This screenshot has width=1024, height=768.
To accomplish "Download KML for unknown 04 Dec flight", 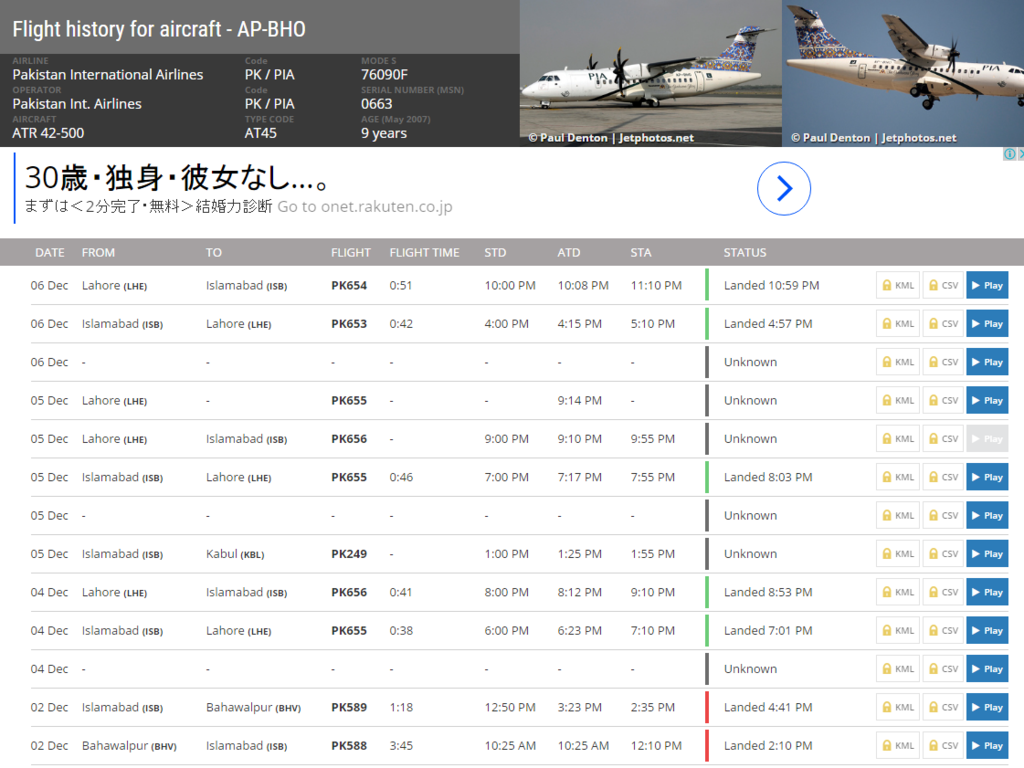I will click(898, 669).
